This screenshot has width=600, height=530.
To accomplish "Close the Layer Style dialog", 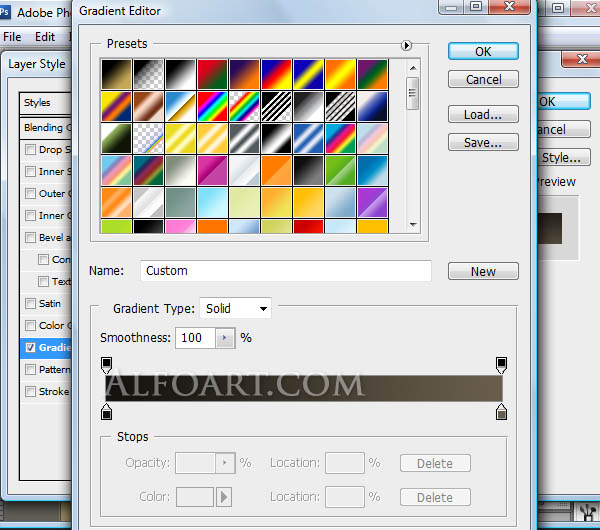I will [x=581, y=59].
